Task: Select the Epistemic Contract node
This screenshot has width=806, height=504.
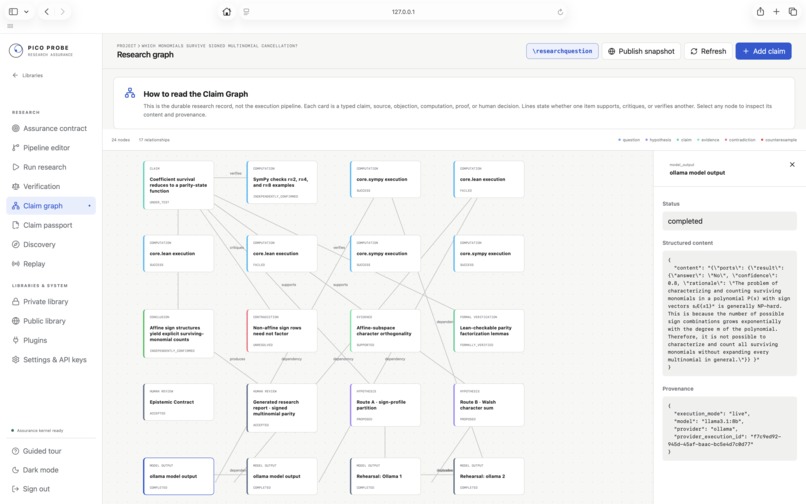Action: 178,402
